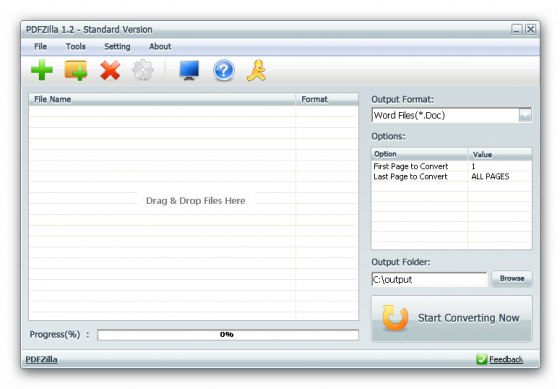
Task: Click the Progress percentage bar
Action: tap(228, 335)
